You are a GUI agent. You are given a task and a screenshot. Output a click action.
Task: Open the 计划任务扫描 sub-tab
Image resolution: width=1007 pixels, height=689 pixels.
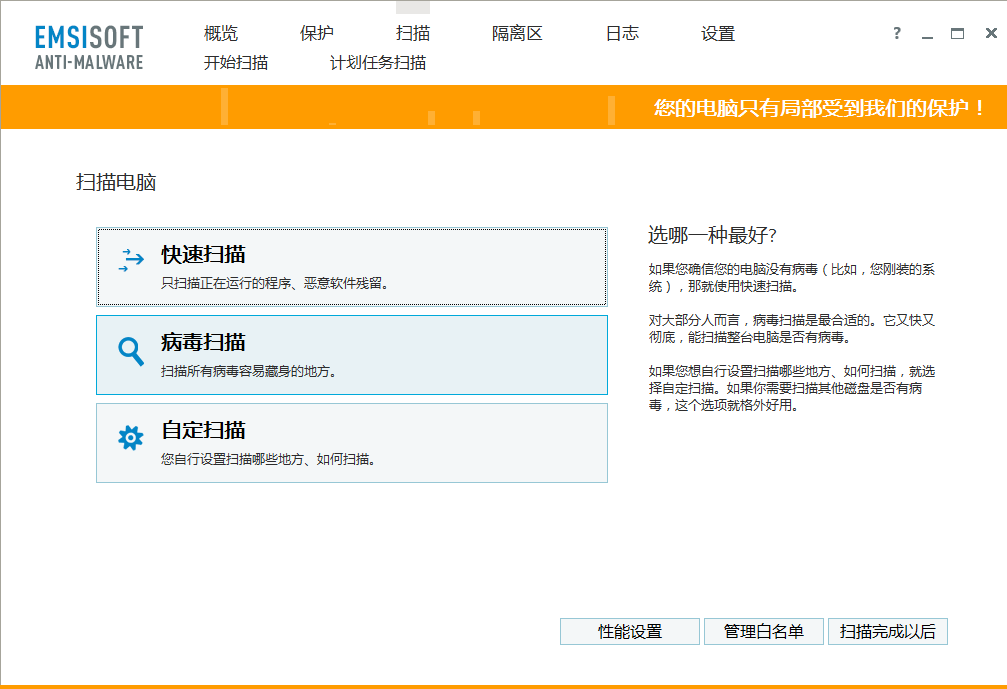(378, 63)
